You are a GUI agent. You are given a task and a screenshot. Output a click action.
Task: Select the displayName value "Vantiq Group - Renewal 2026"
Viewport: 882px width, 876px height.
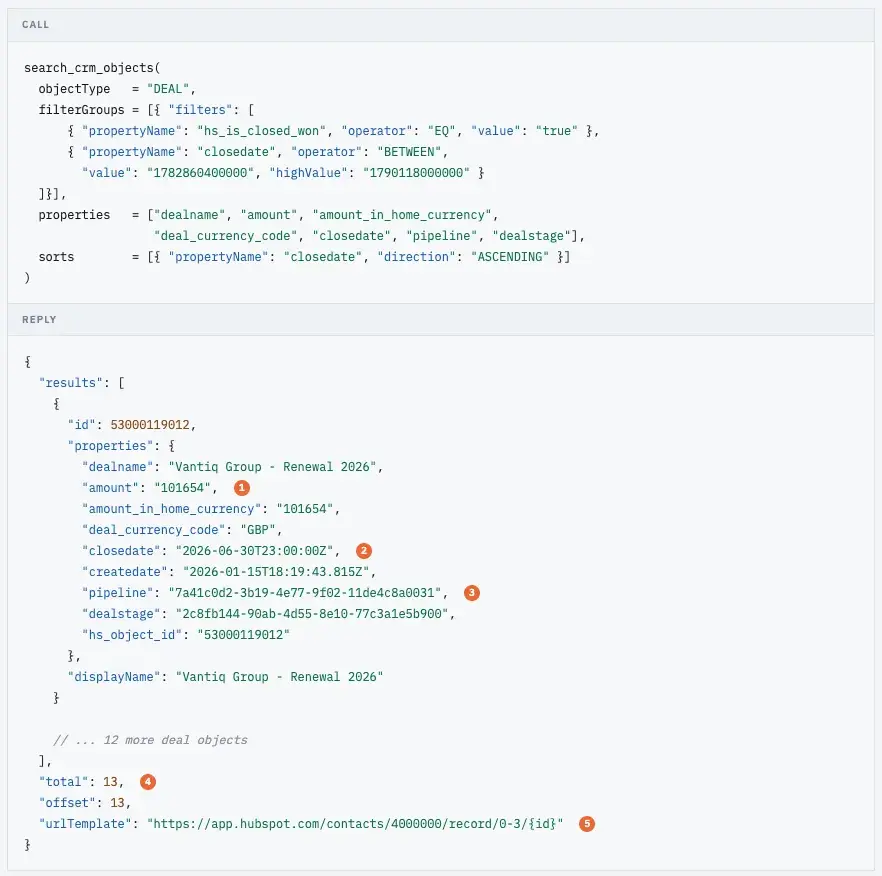pyautogui.click(x=280, y=677)
